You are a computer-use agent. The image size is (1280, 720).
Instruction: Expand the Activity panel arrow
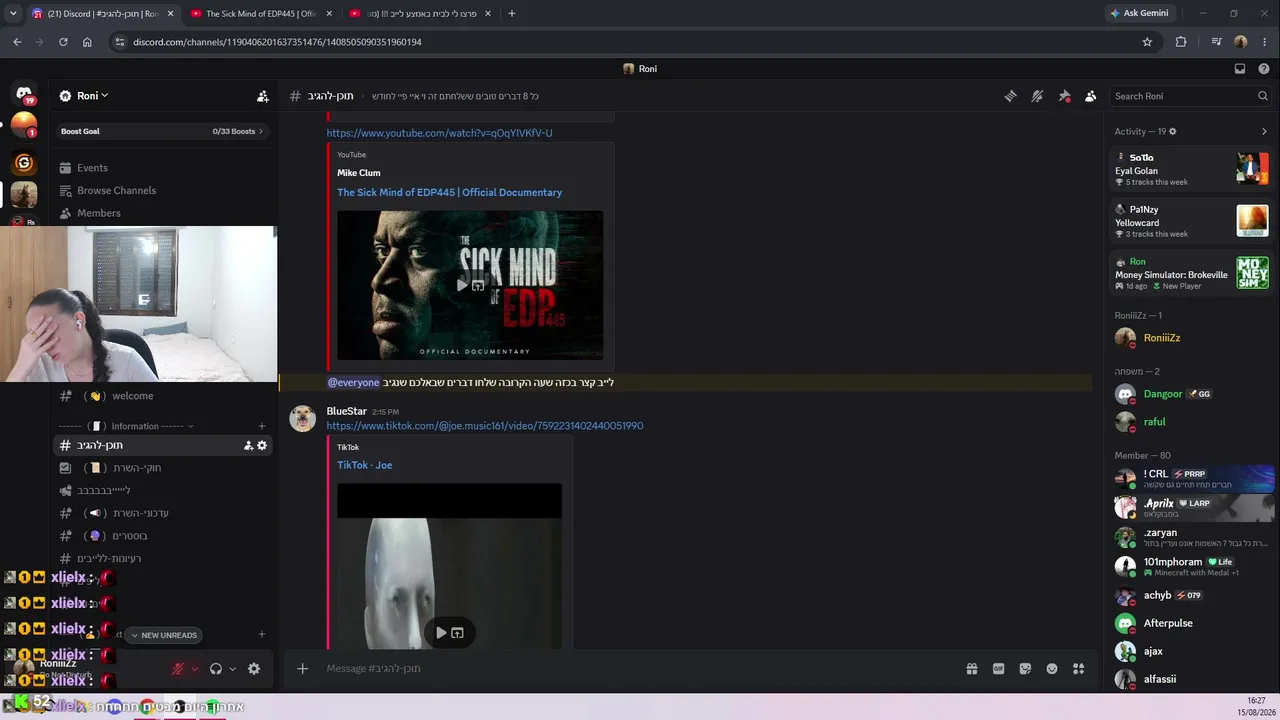(1264, 131)
